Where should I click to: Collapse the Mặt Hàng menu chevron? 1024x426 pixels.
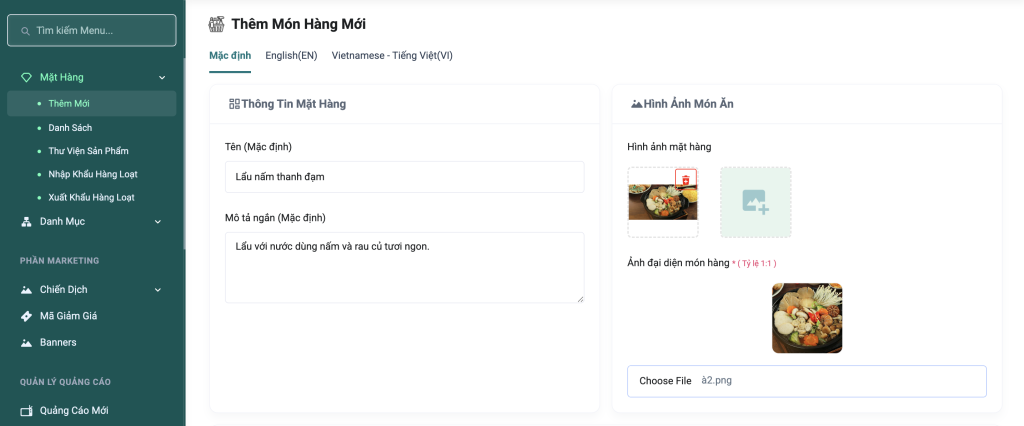click(x=161, y=77)
